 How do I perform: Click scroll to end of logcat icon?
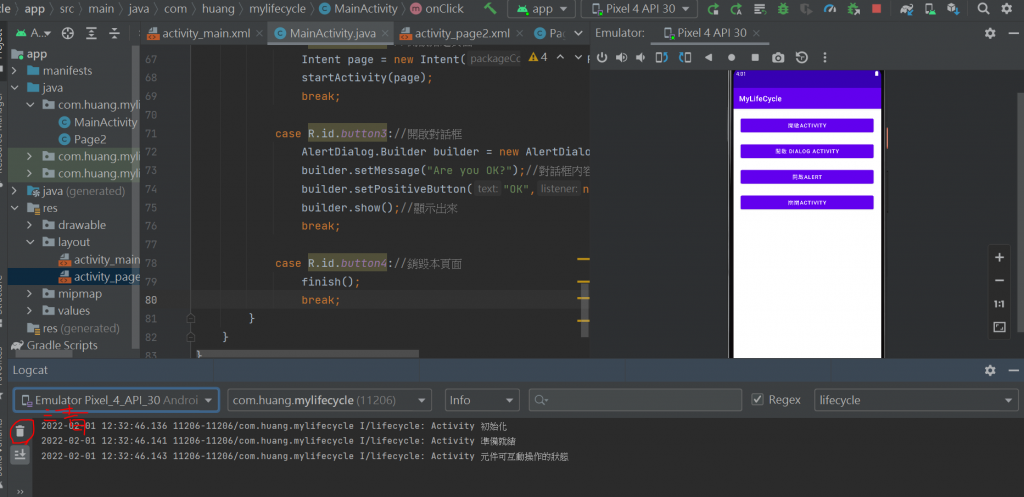(x=20, y=455)
